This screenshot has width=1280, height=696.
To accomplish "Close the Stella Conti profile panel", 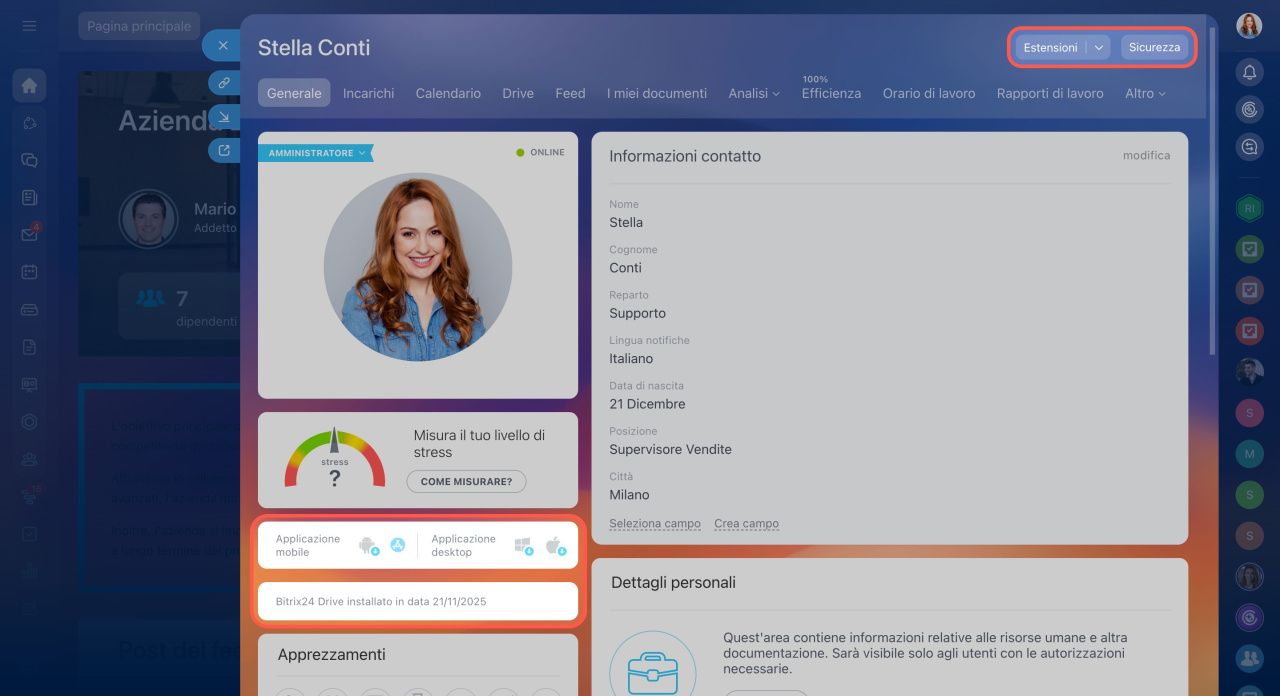I will (223, 46).
